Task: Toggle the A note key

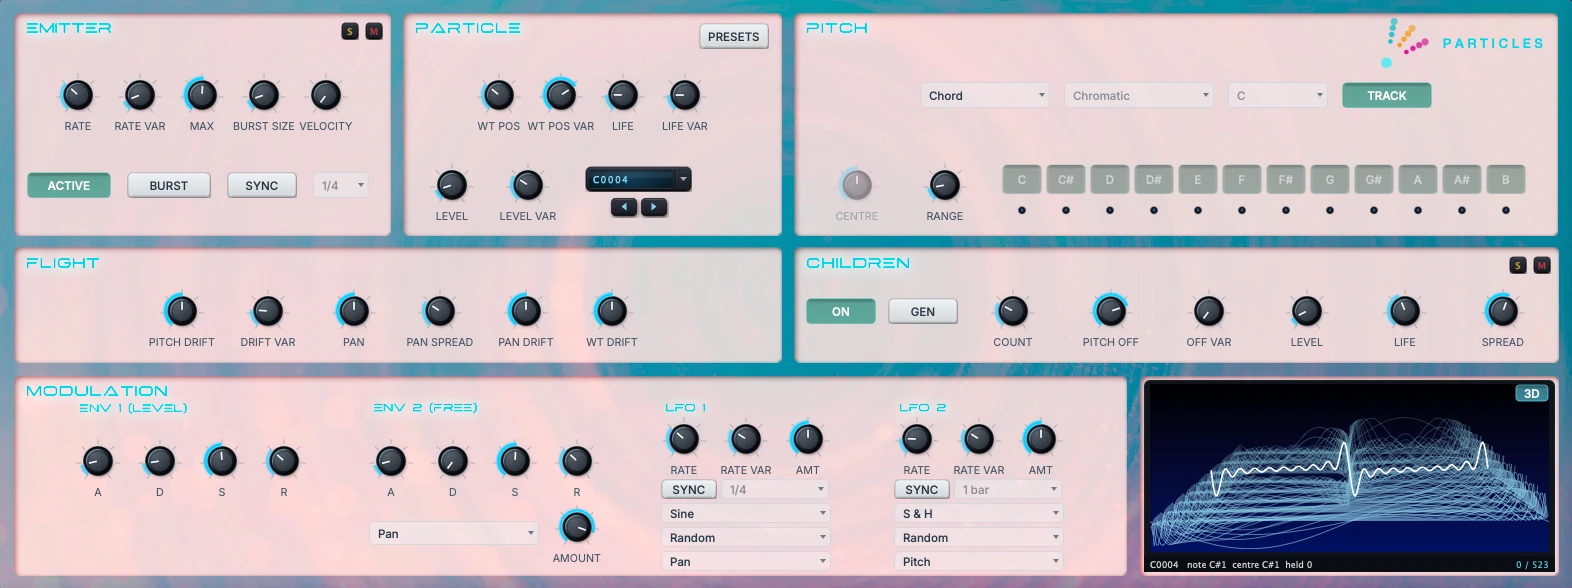Action: [x=1418, y=180]
